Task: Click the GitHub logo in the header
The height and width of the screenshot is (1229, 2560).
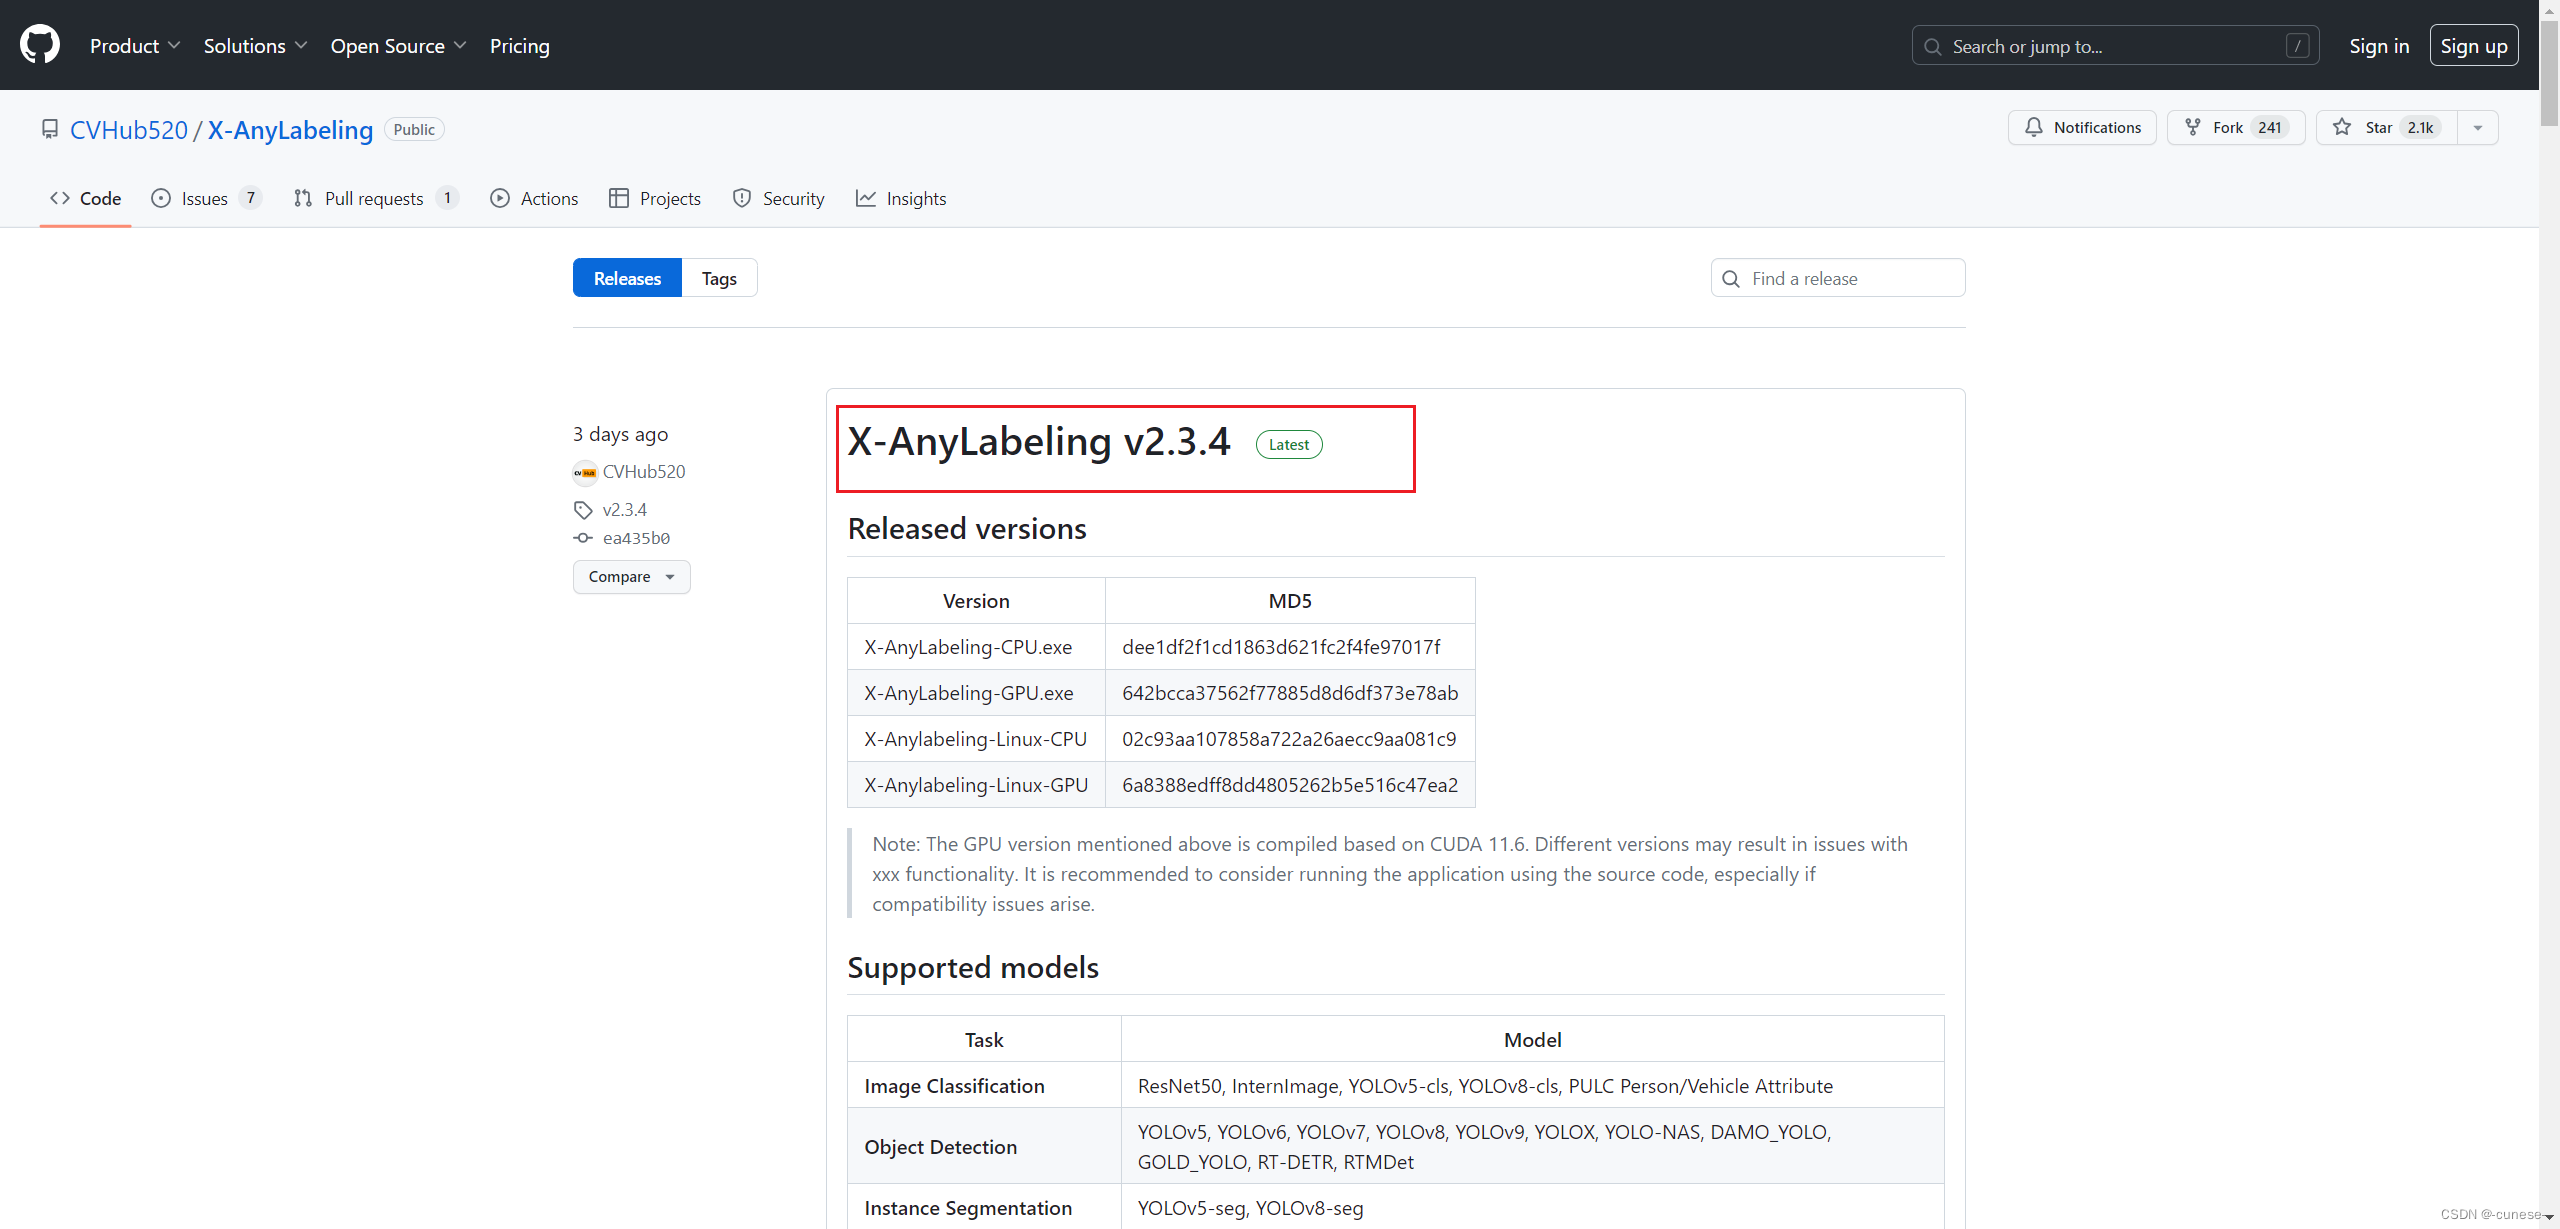Action: (39, 44)
